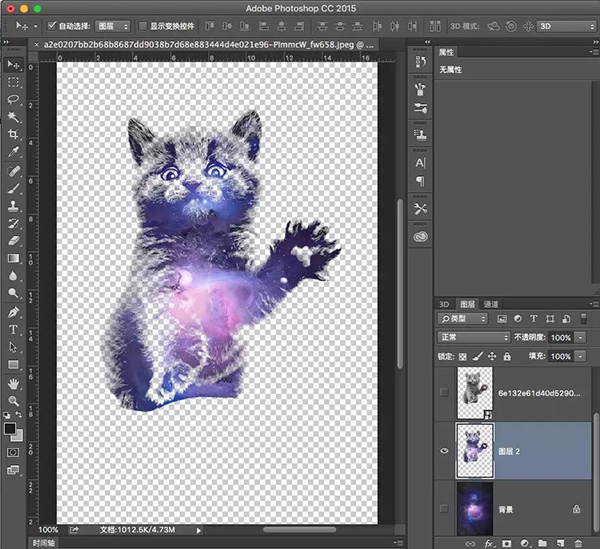Enable the 显示变换控件 checkbox
This screenshot has width=600, height=549.
[x=142, y=25]
